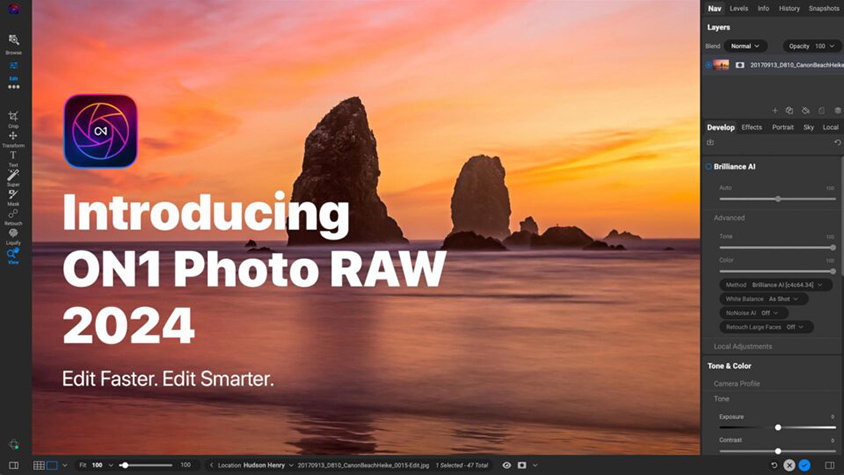Click the Exposure slider handle
The image size is (844, 475).
(778, 427)
